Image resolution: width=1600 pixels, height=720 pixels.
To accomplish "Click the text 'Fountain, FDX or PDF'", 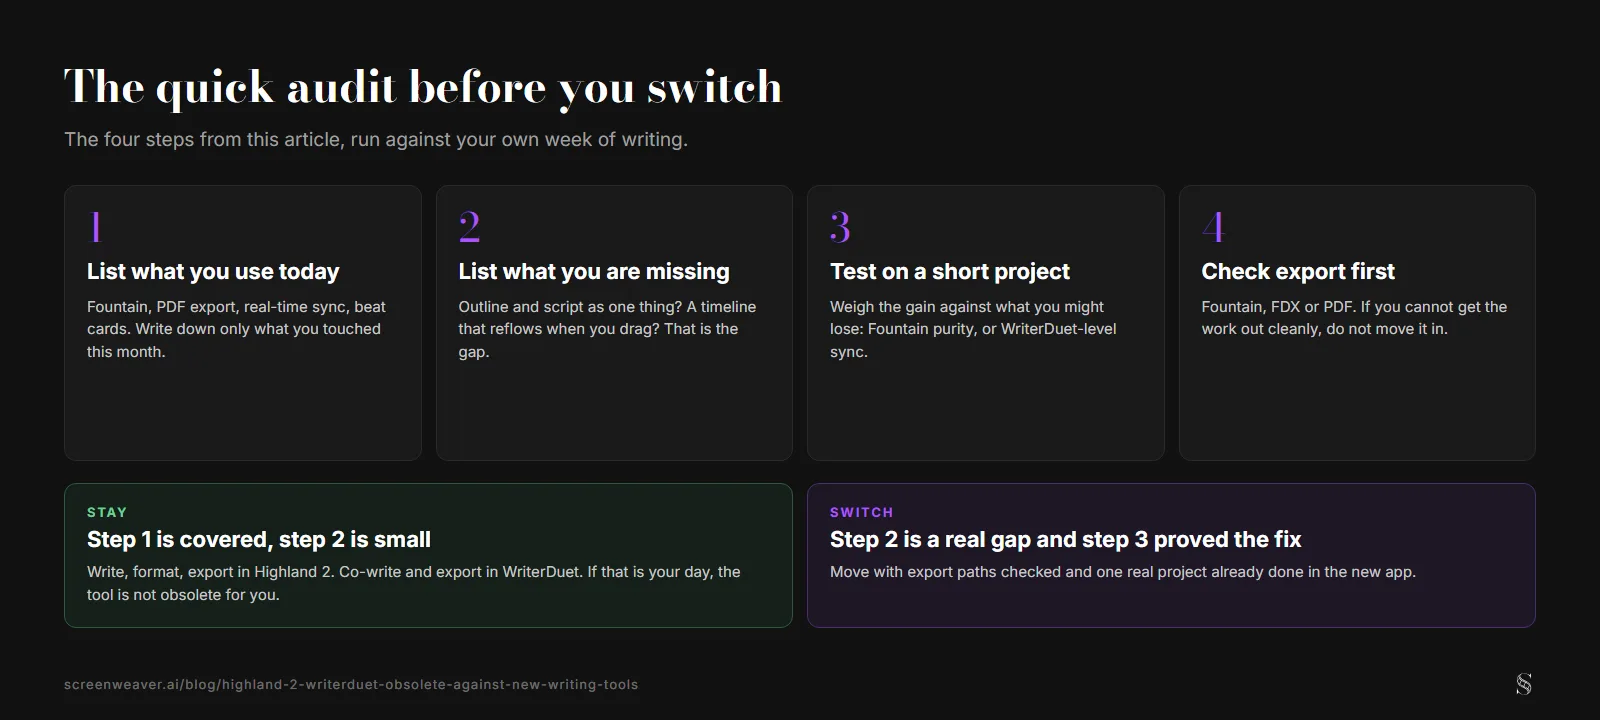I will (1278, 307).
